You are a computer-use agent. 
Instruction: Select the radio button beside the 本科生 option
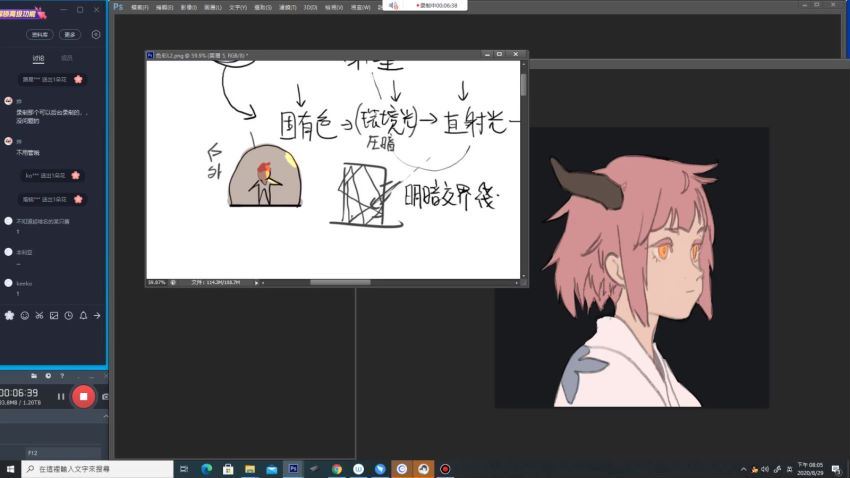9,252
